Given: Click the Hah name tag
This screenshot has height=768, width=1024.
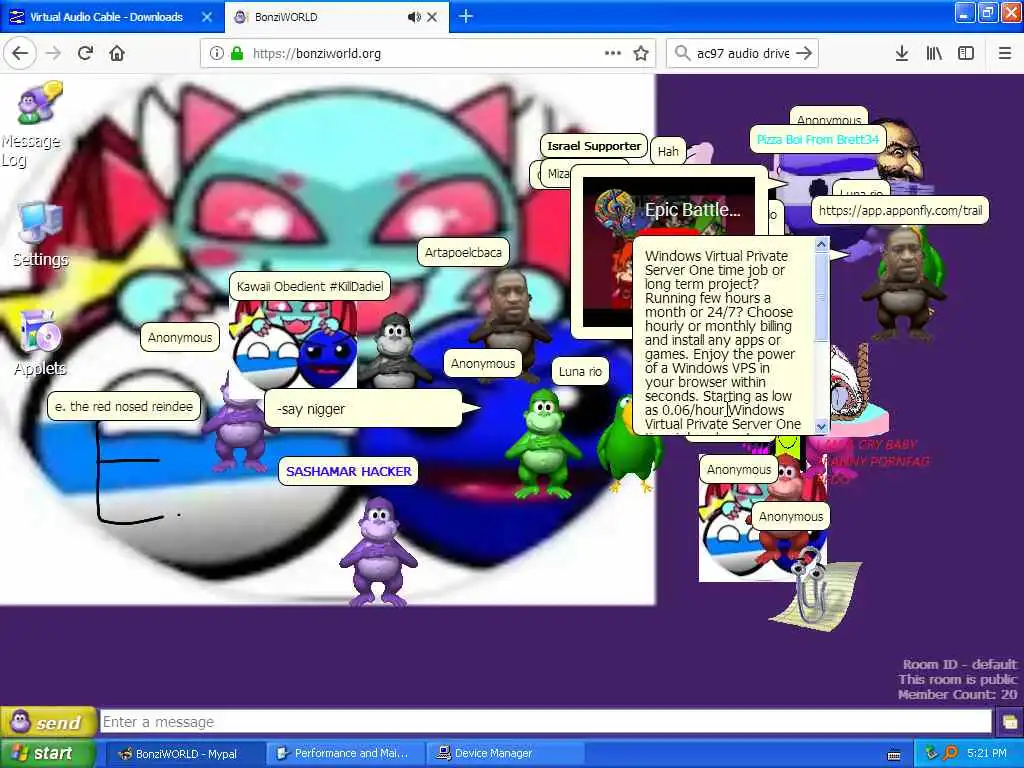Looking at the screenshot, I should point(668,152).
